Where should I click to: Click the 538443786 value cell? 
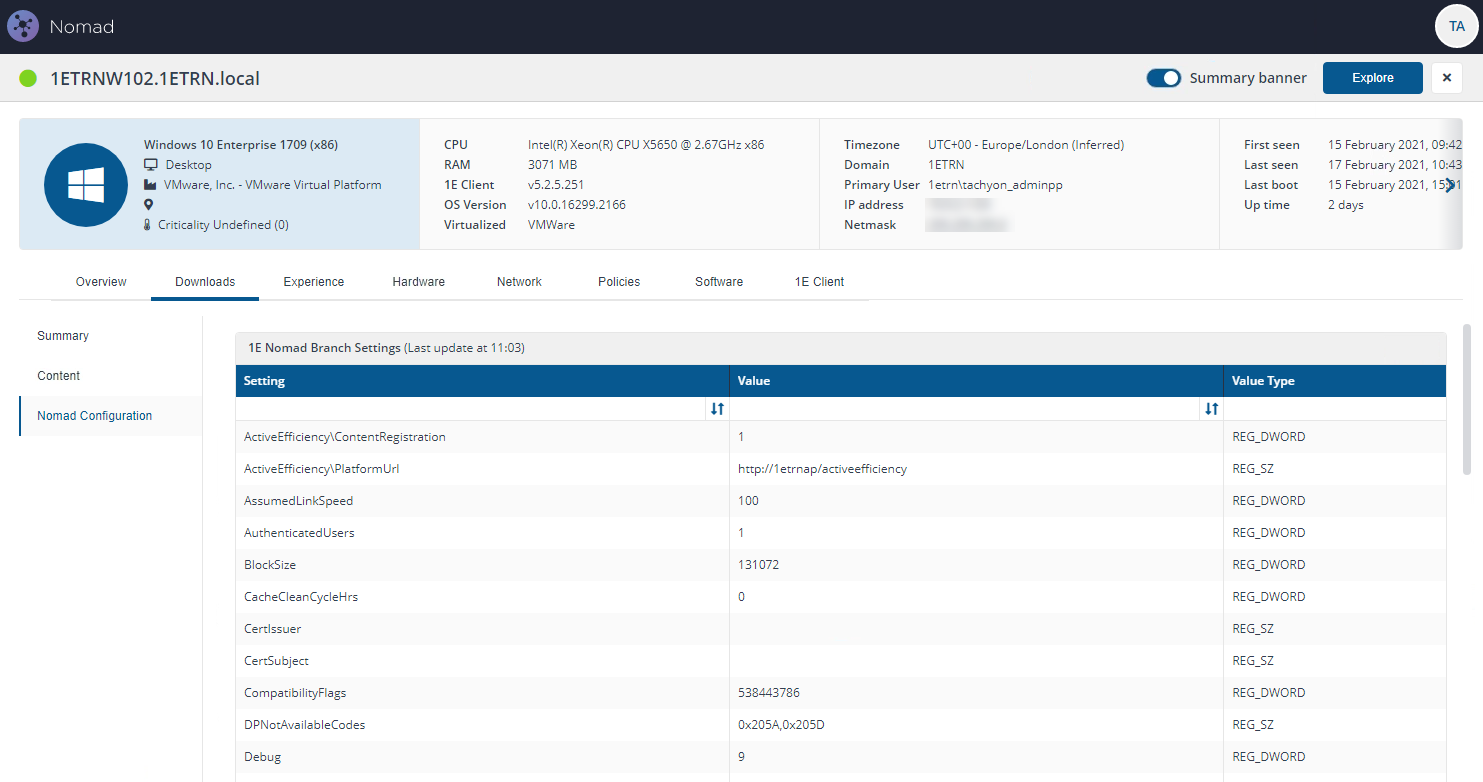point(769,693)
